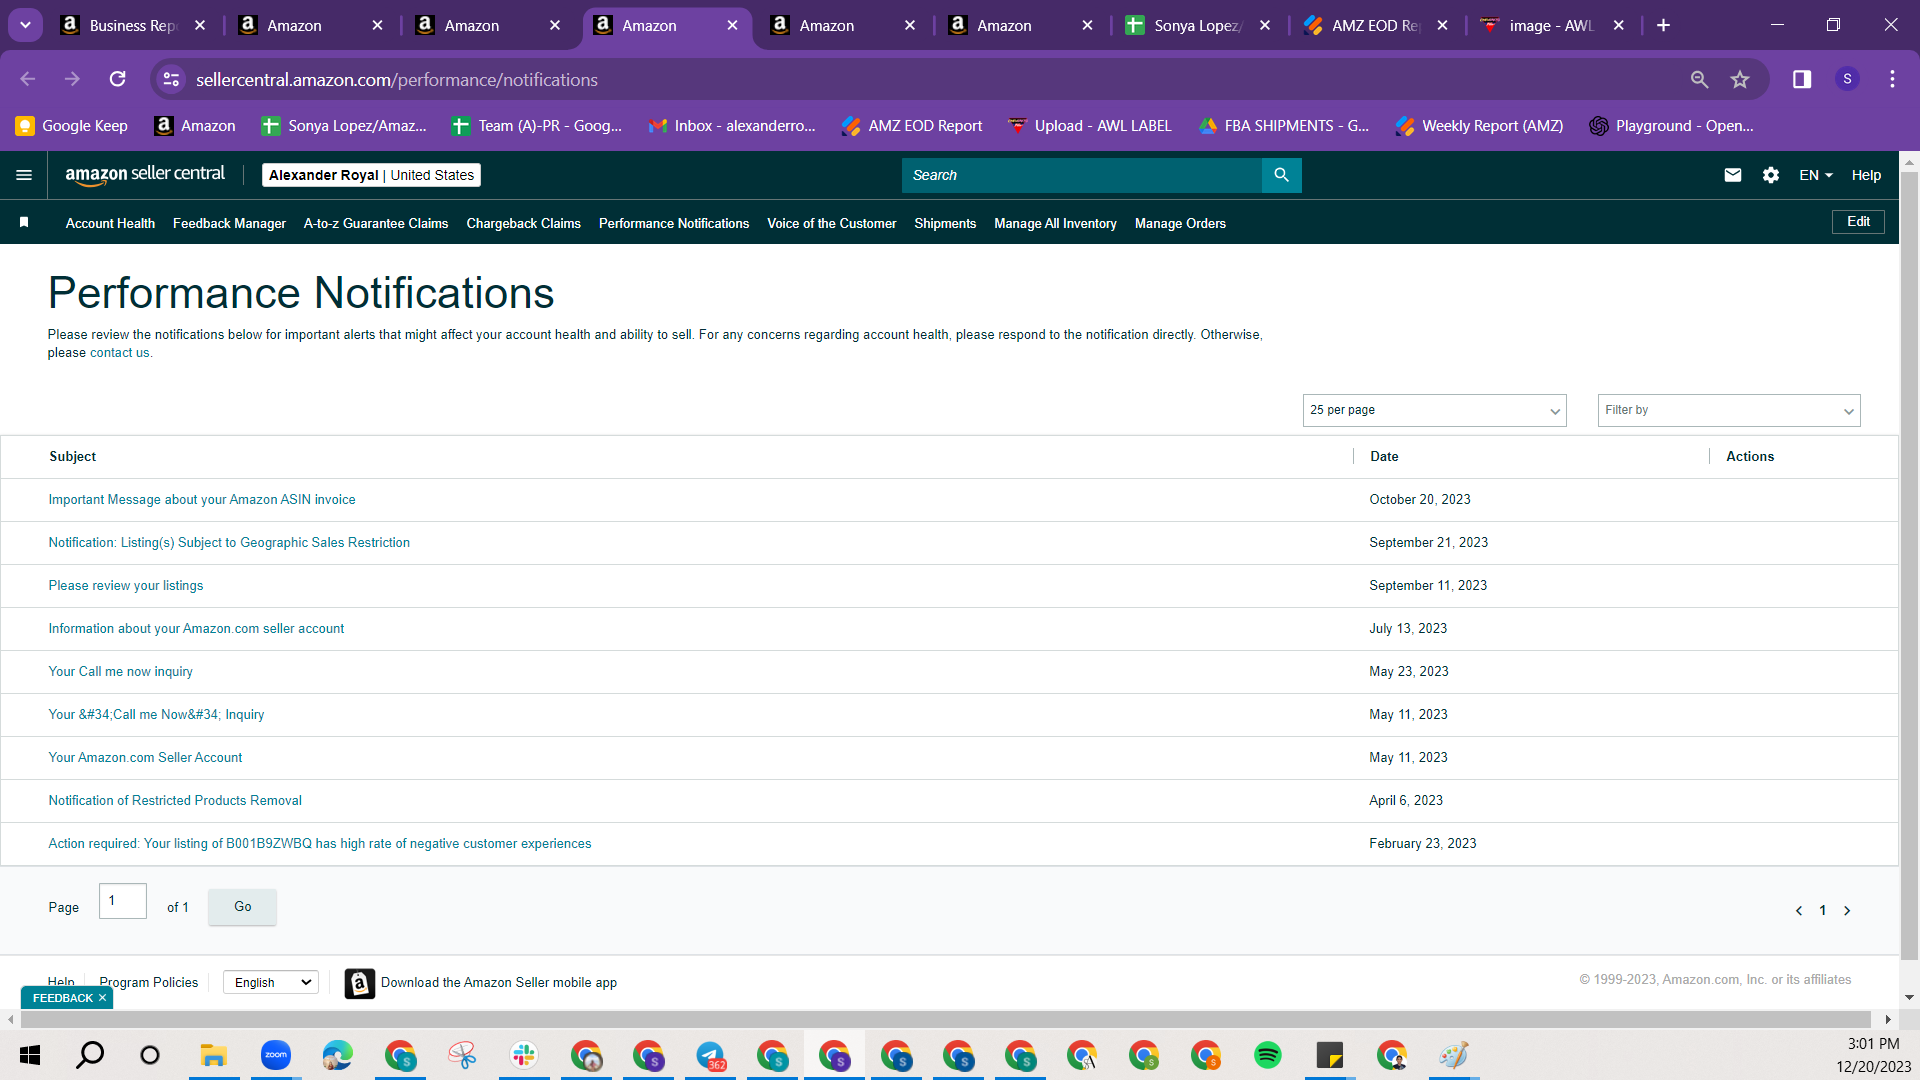Image resolution: width=1920 pixels, height=1080 pixels.
Task: Open Restricted Products Removal notification
Action: point(175,801)
